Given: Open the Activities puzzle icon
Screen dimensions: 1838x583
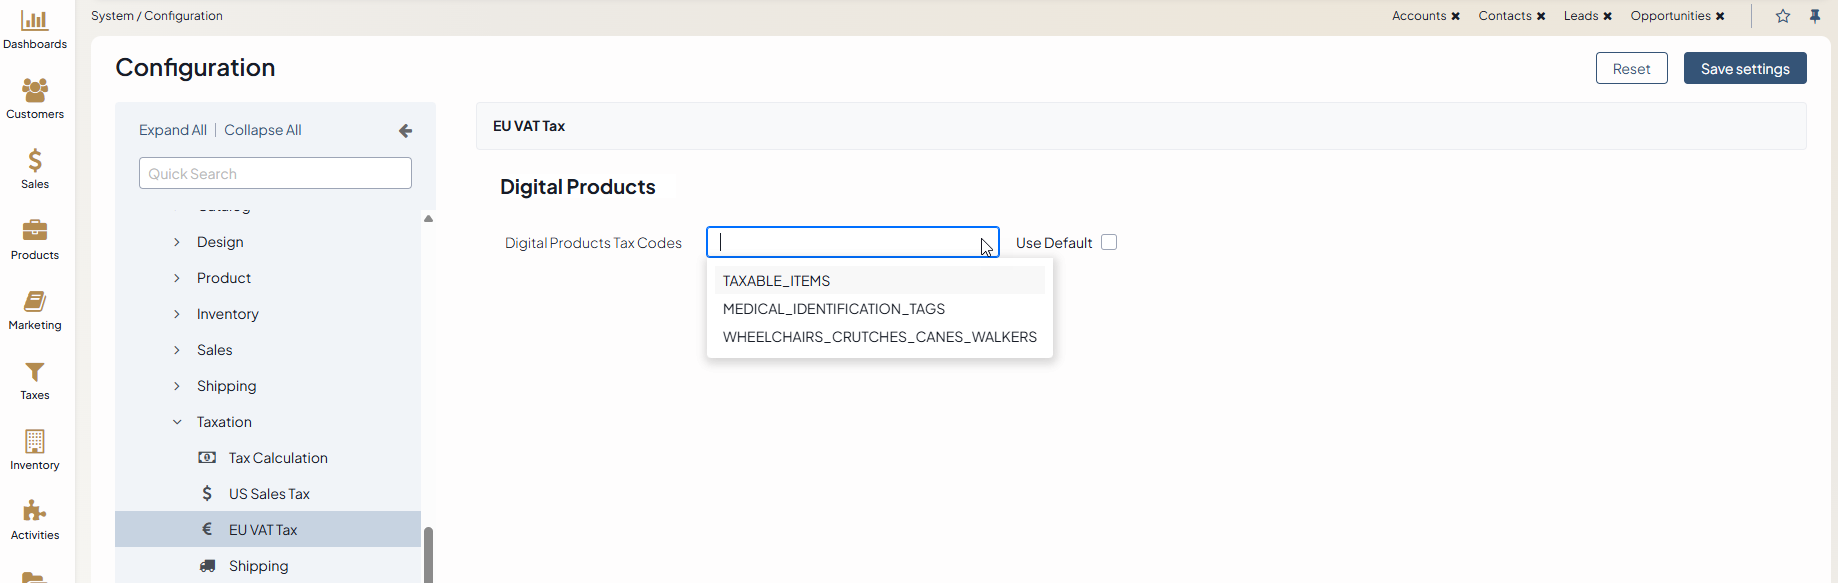Looking at the screenshot, I should point(35,511).
